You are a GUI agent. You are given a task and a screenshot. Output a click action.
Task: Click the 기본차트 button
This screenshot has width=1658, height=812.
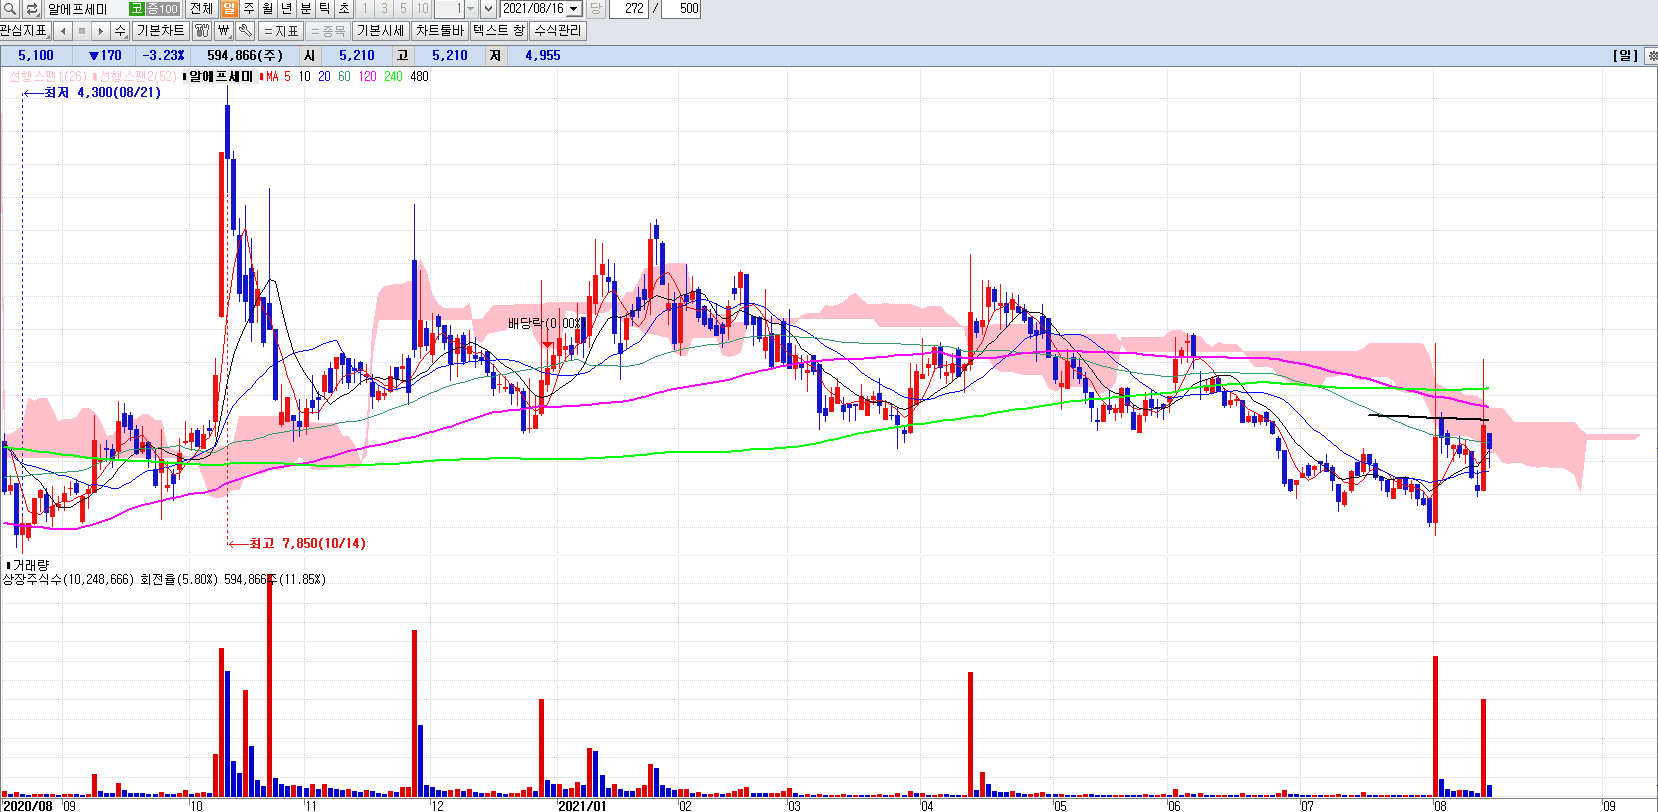point(160,31)
